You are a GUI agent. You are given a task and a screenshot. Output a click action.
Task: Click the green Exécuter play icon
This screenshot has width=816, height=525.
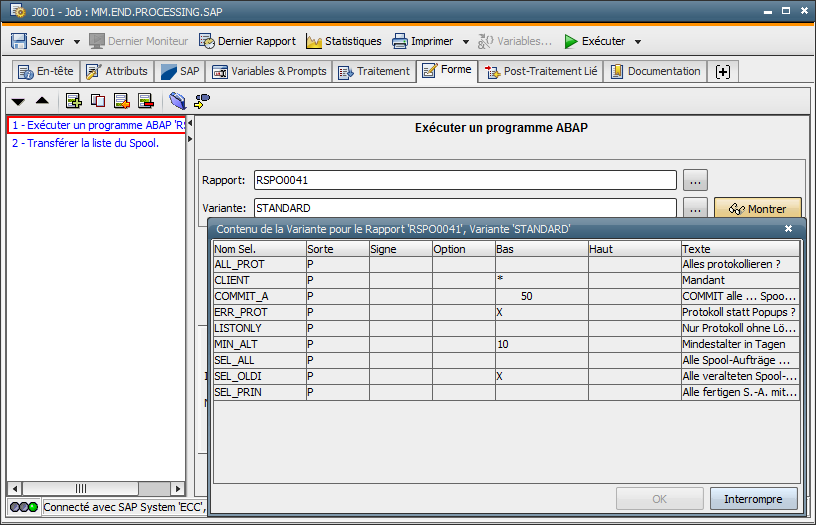[x=571, y=41]
